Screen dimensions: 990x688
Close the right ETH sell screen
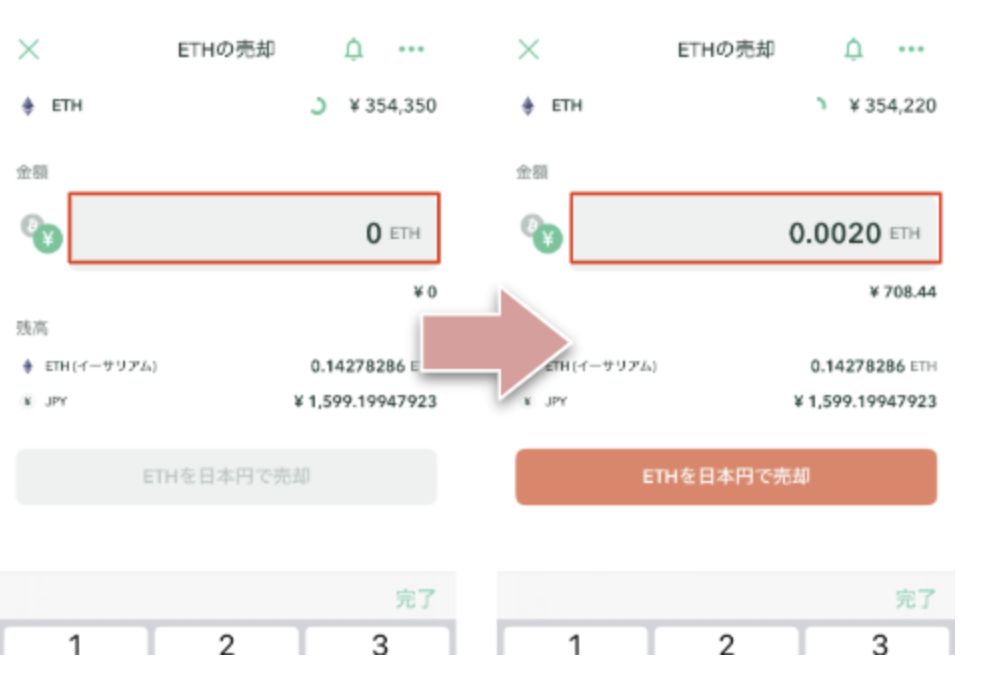click(x=529, y=50)
